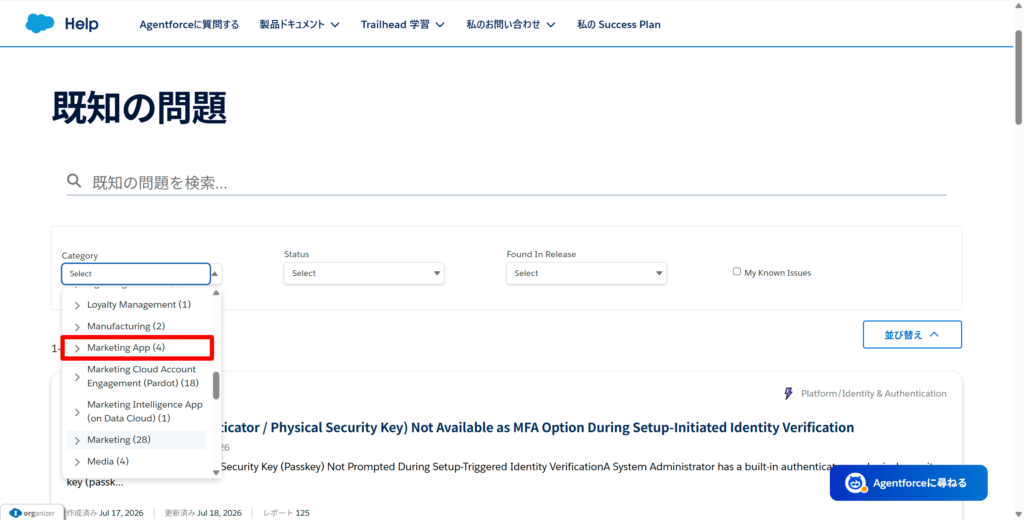
Task: Open the Found In Release dropdown
Action: pyautogui.click(x=586, y=273)
